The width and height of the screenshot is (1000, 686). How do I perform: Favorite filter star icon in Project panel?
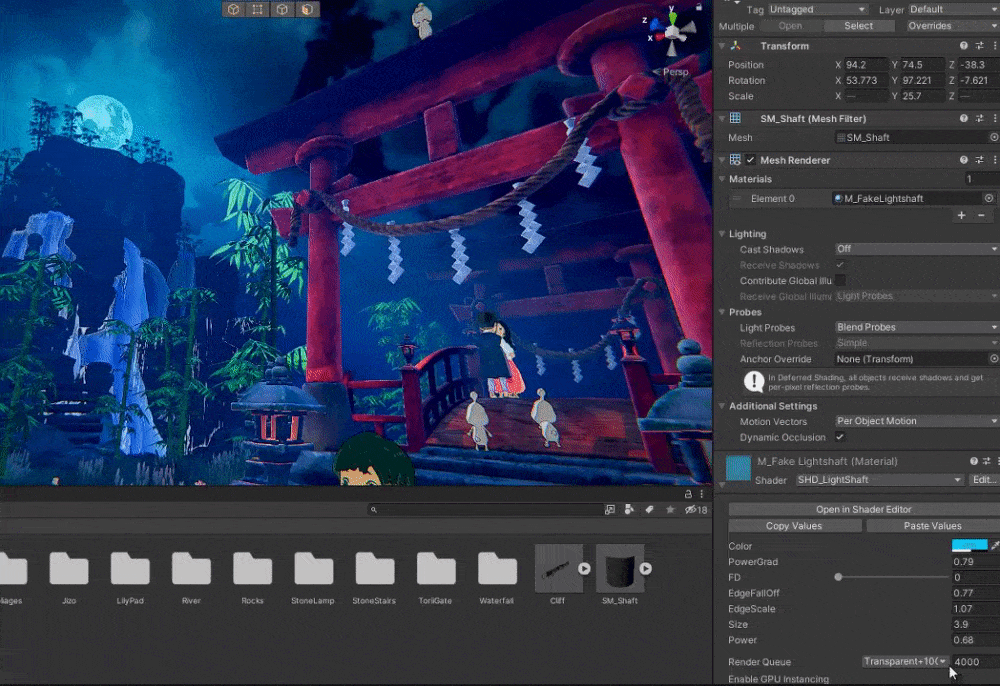tap(670, 510)
